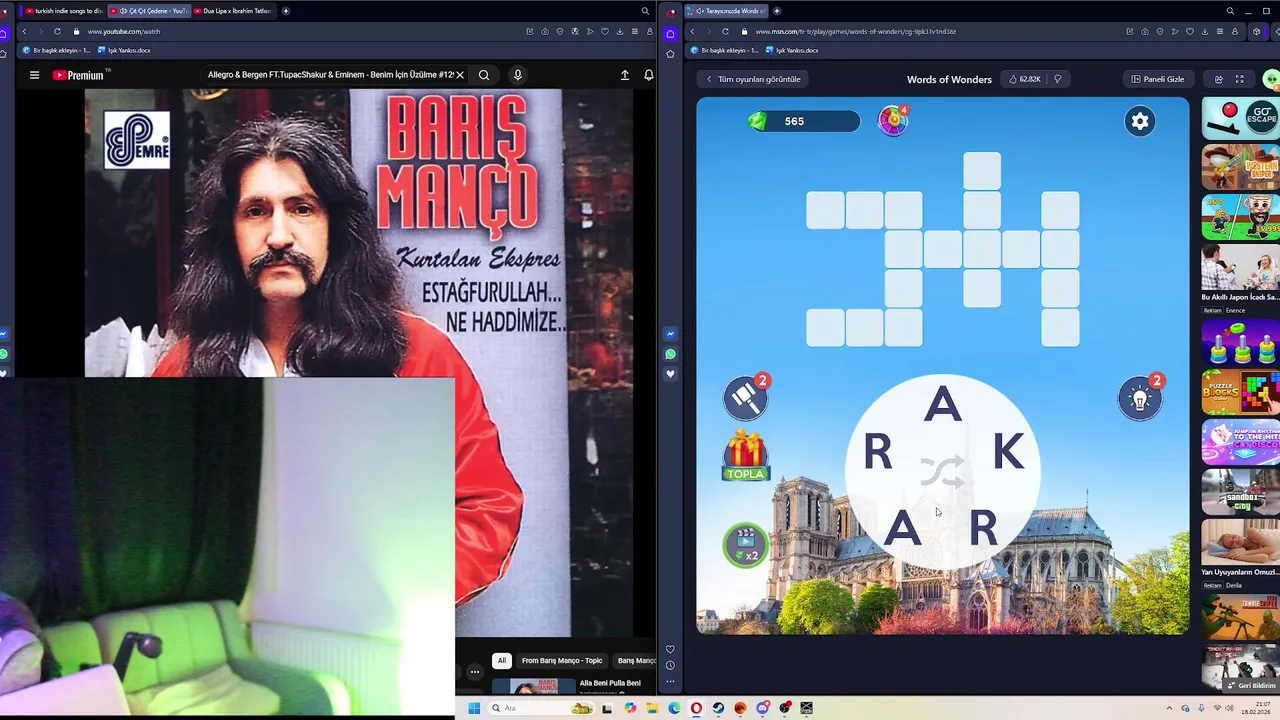Start YouTube voice search microphone

click(517, 75)
